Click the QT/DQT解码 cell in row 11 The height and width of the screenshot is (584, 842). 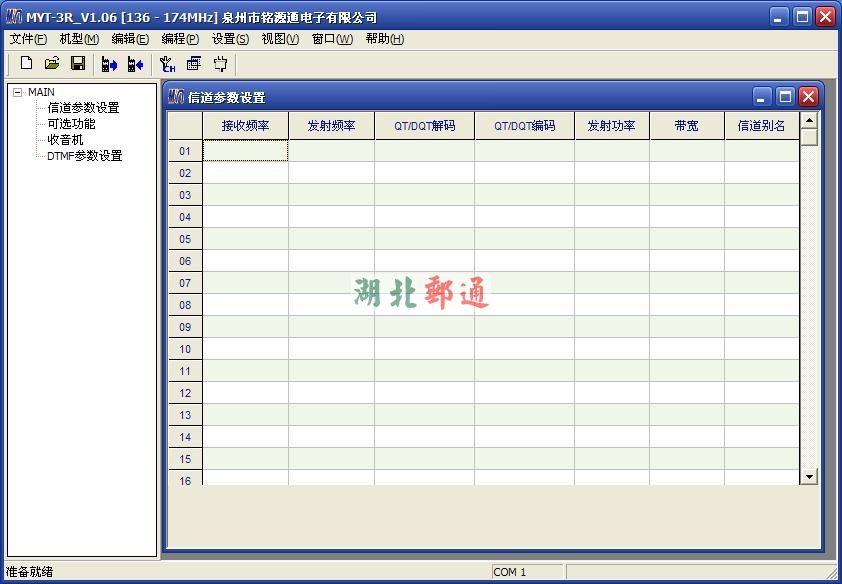(x=425, y=371)
